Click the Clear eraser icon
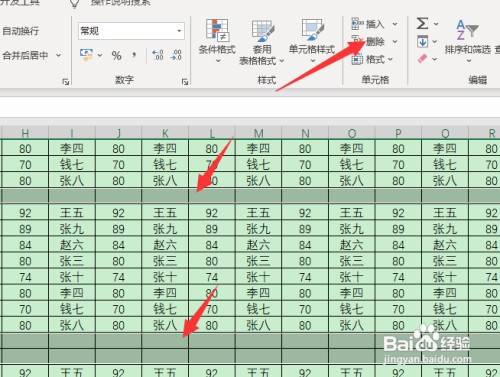The image size is (500, 377). 422,59
